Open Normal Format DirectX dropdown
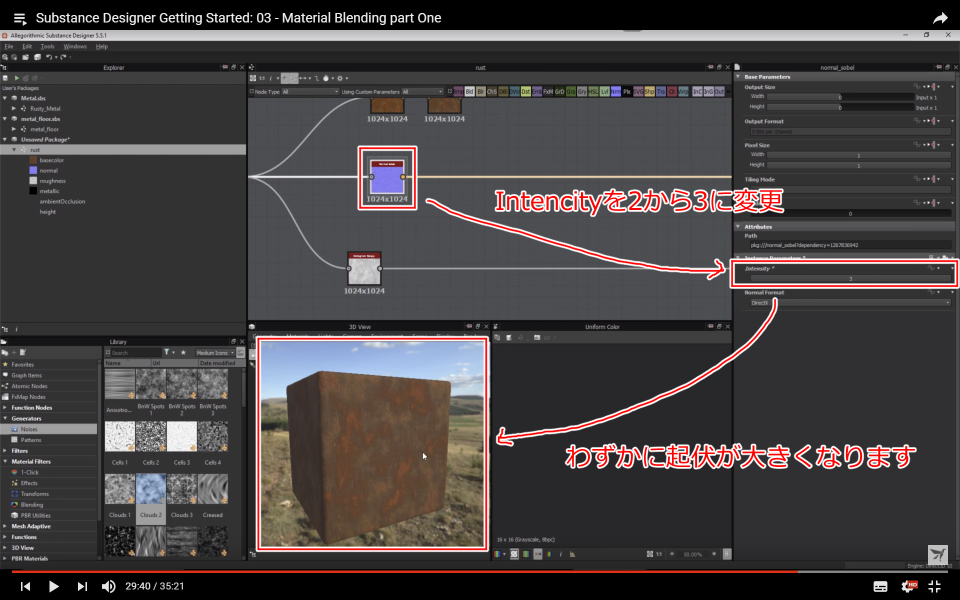Viewport: 960px width, 600px height. 850,303
